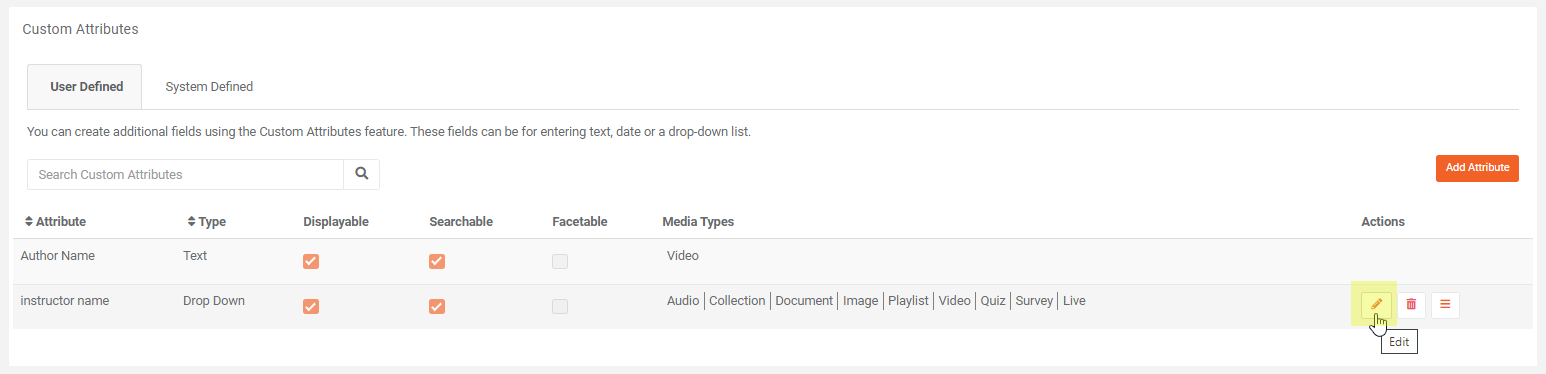The image size is (1546, 374).
Task: Uncheck Displayable for instructor name
Action: click(311, 306)
